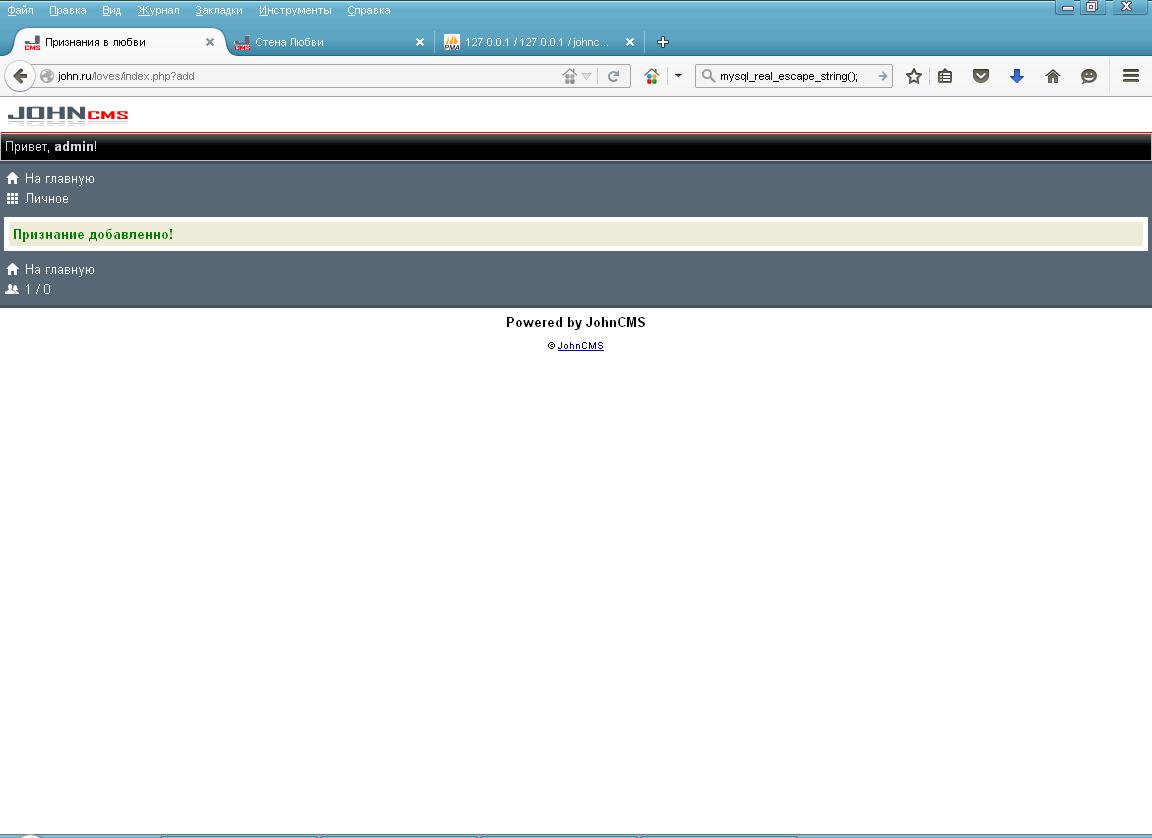Reload the page with the refresh icon
Viewport: 1152px width, 838px height.
[613, 76]
